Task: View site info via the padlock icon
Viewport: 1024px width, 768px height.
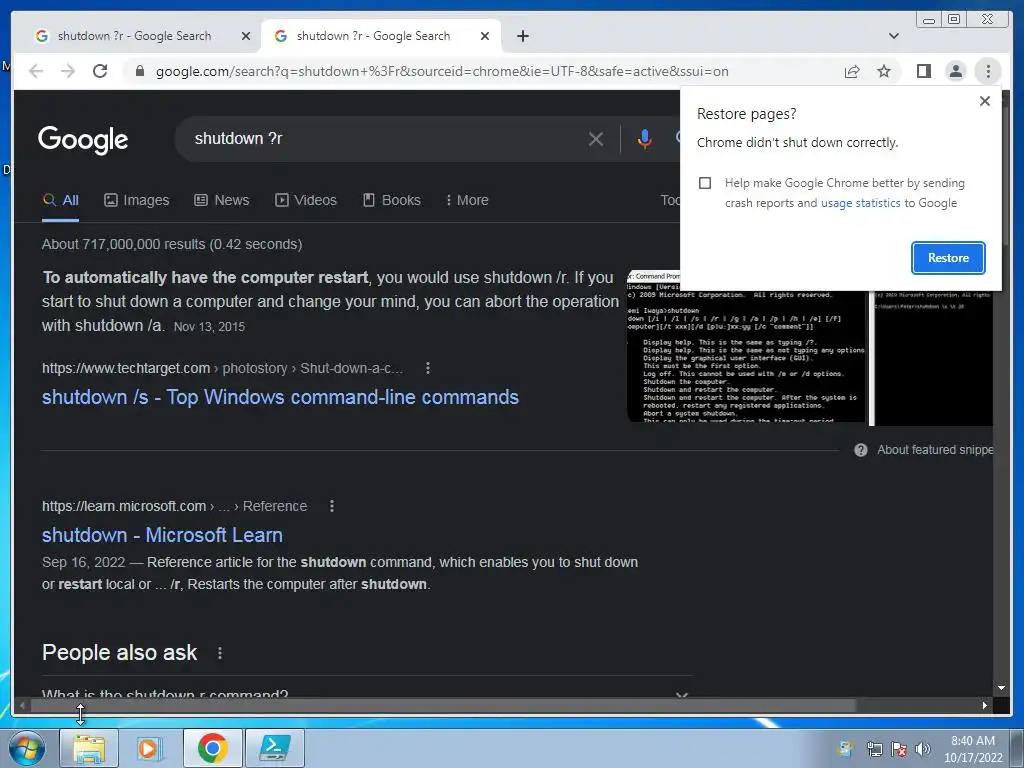Action: (x=139, y=71)
